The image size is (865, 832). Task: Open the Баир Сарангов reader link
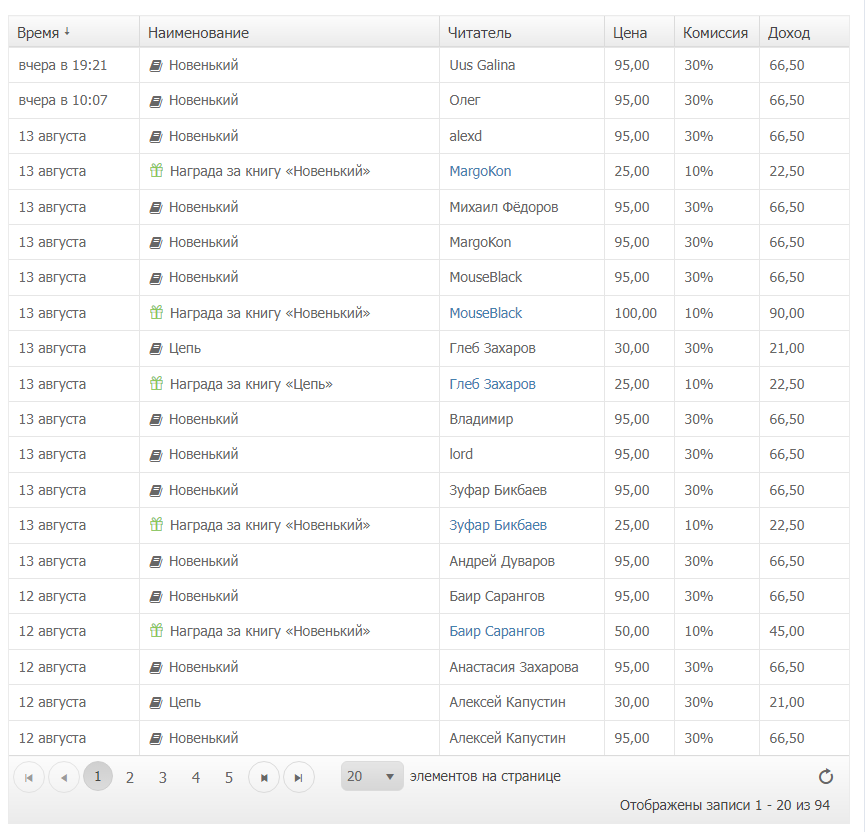[x=497, y=631]
